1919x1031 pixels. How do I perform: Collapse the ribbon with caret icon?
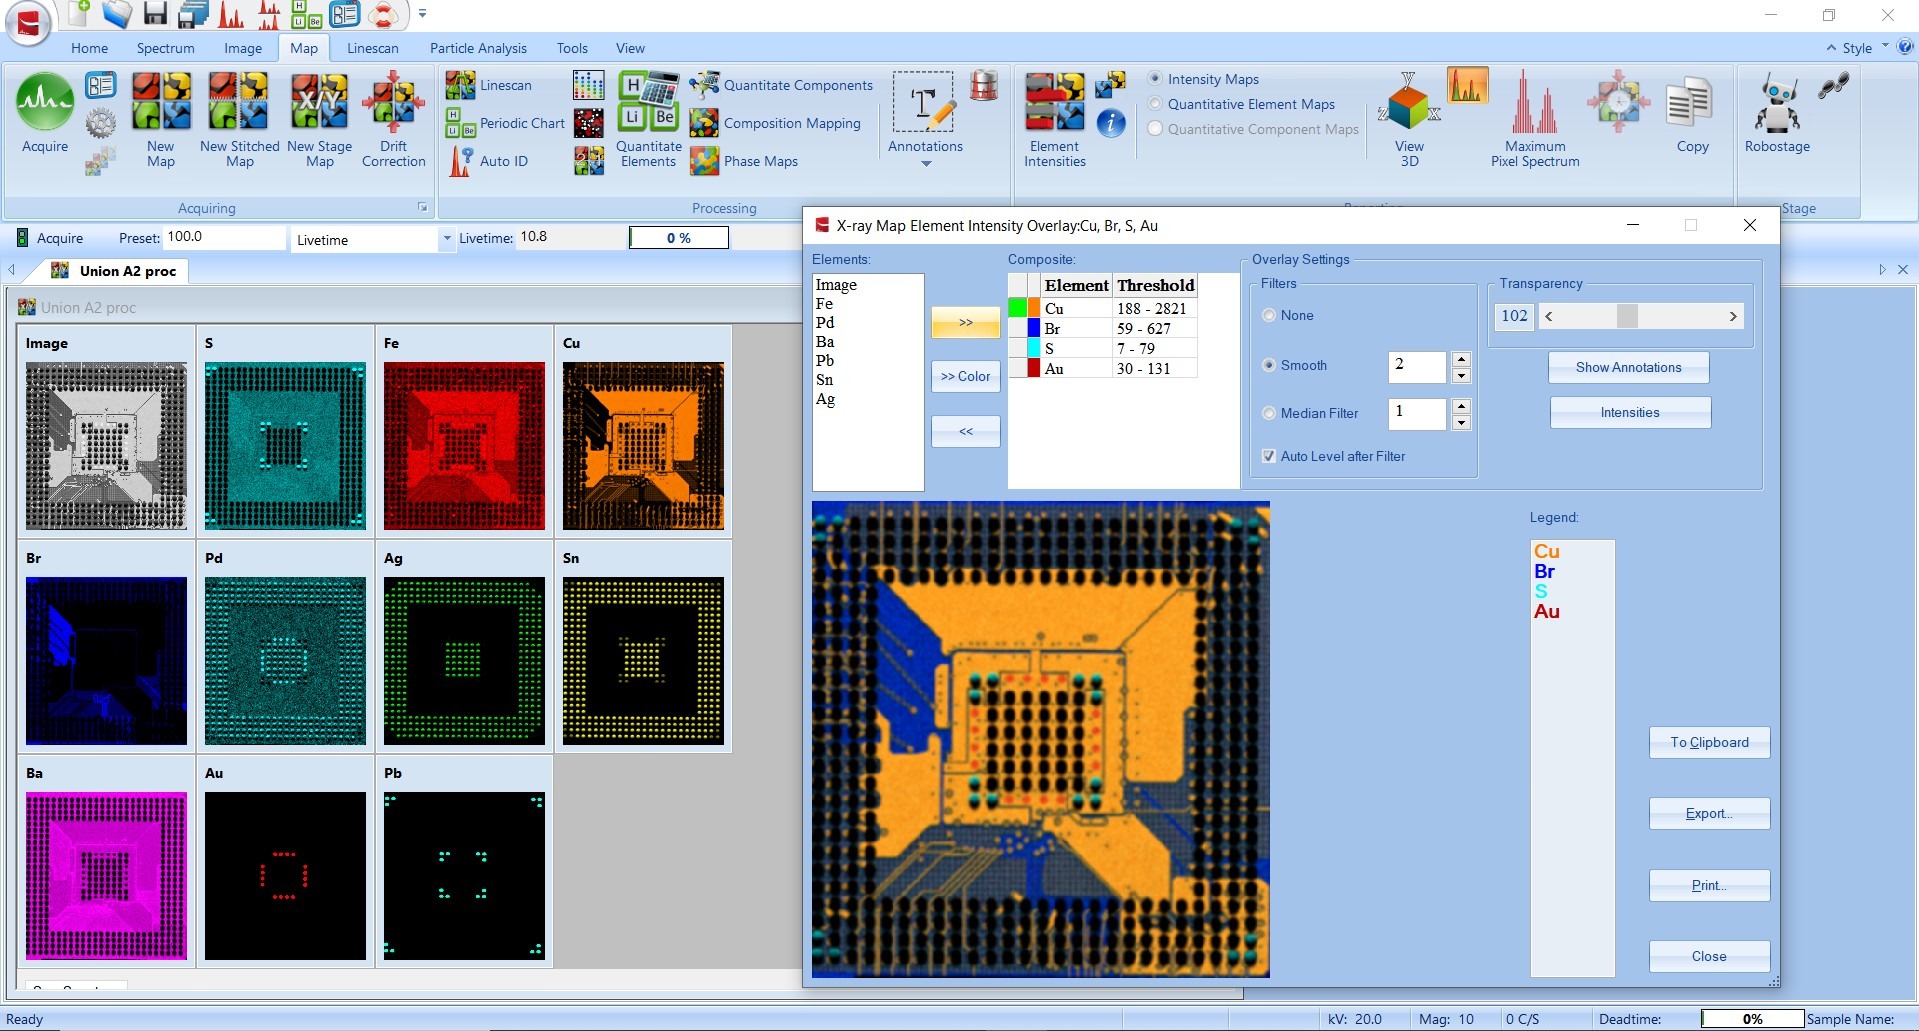pyautogui.click(x=1831, y=47)
